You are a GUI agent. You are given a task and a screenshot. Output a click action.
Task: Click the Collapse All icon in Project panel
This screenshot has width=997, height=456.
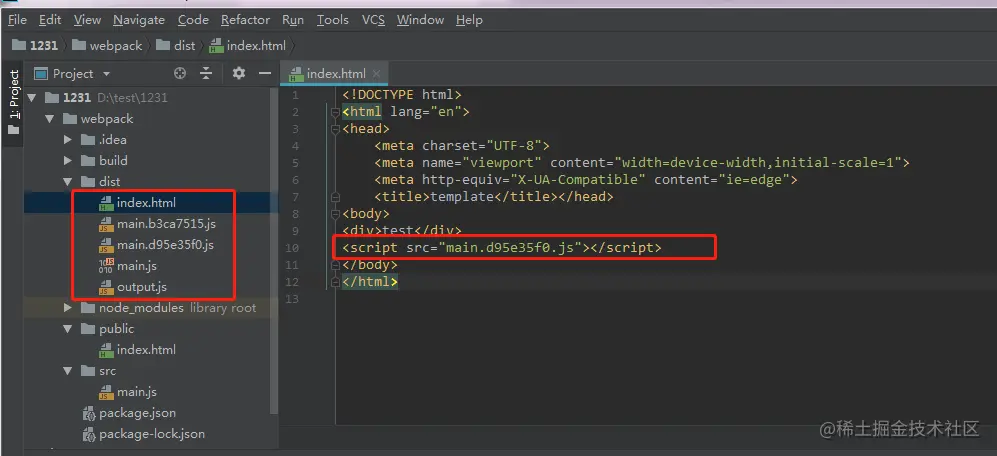(205, 74)
